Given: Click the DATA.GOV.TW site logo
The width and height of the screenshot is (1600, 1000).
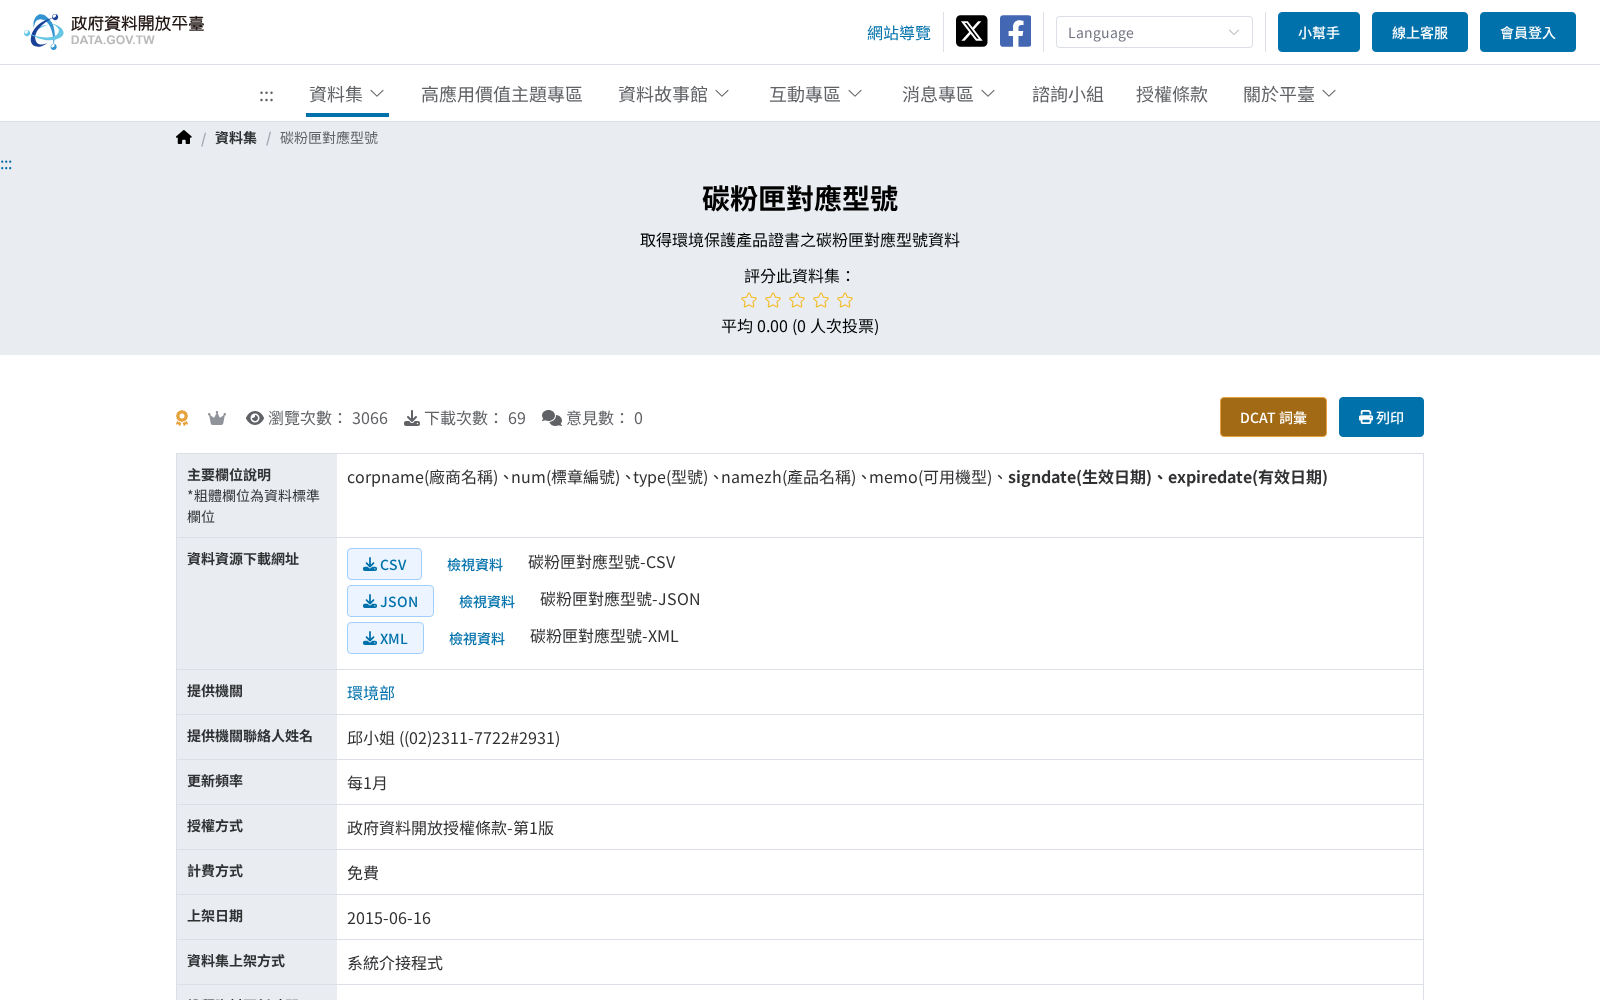Looking at the screenshot, I should click(x=114, y=31).
